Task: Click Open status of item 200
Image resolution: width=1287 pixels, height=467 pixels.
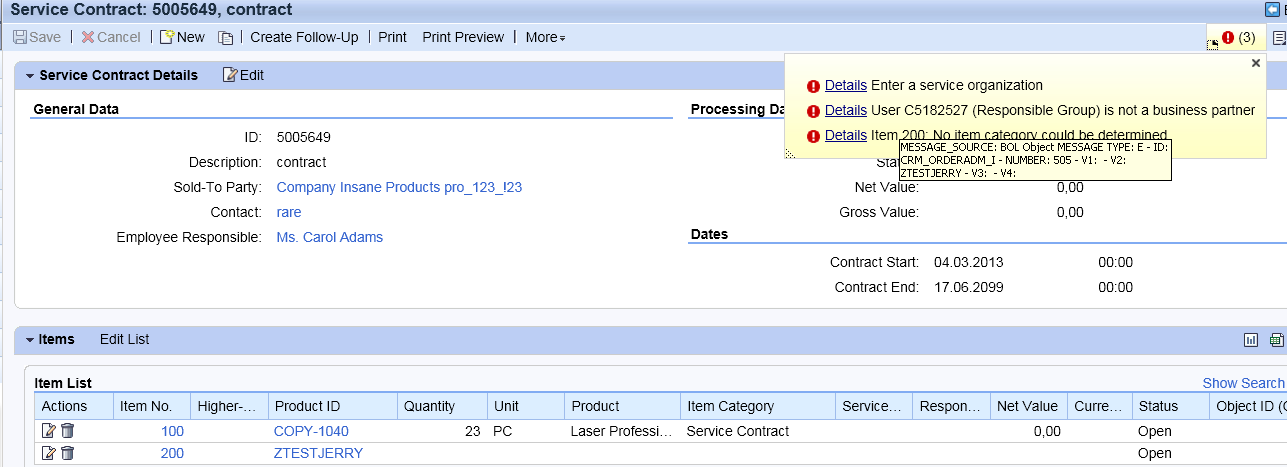Action: coord(1155,453)
